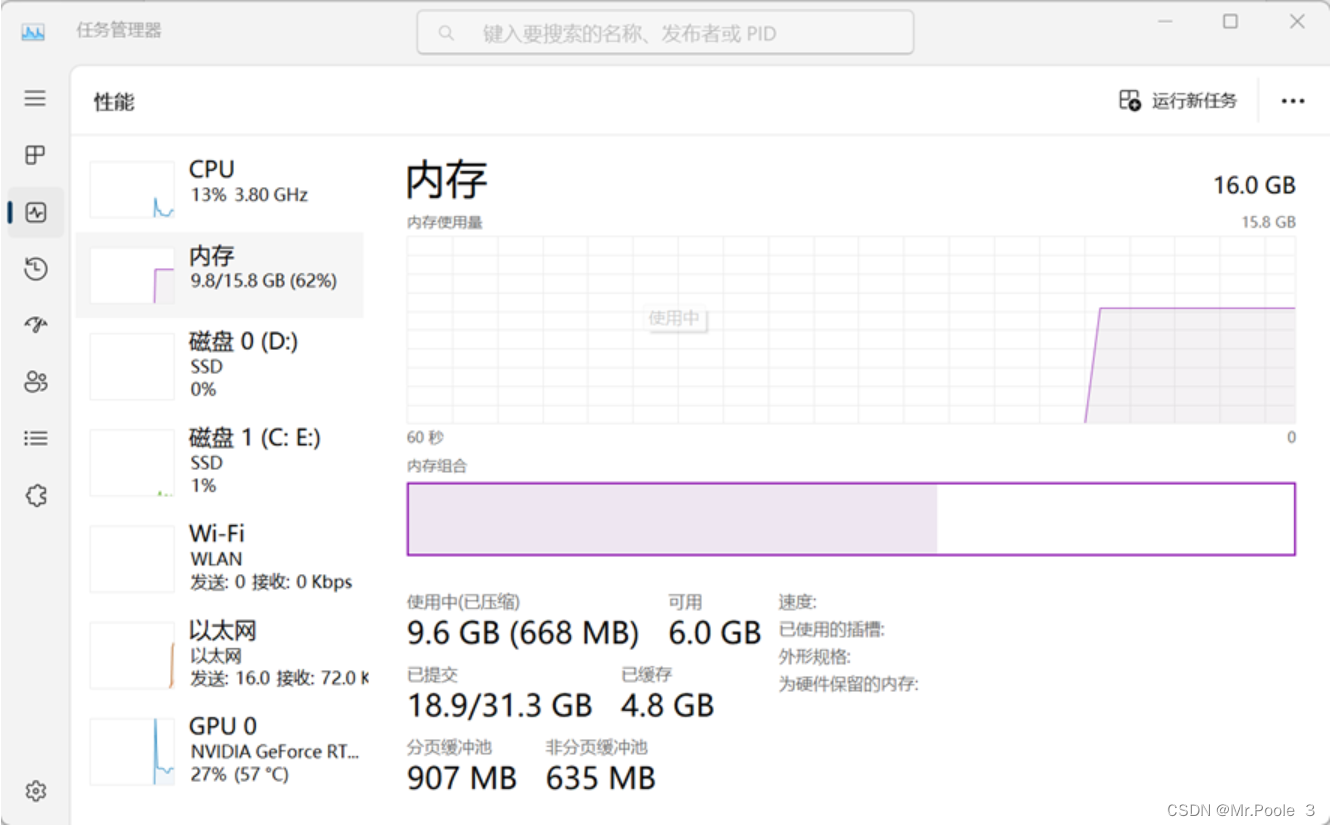Click the 为硬件保留的内存: label
The height and width of the screenshot is (826, 1330).
[849, 684]
